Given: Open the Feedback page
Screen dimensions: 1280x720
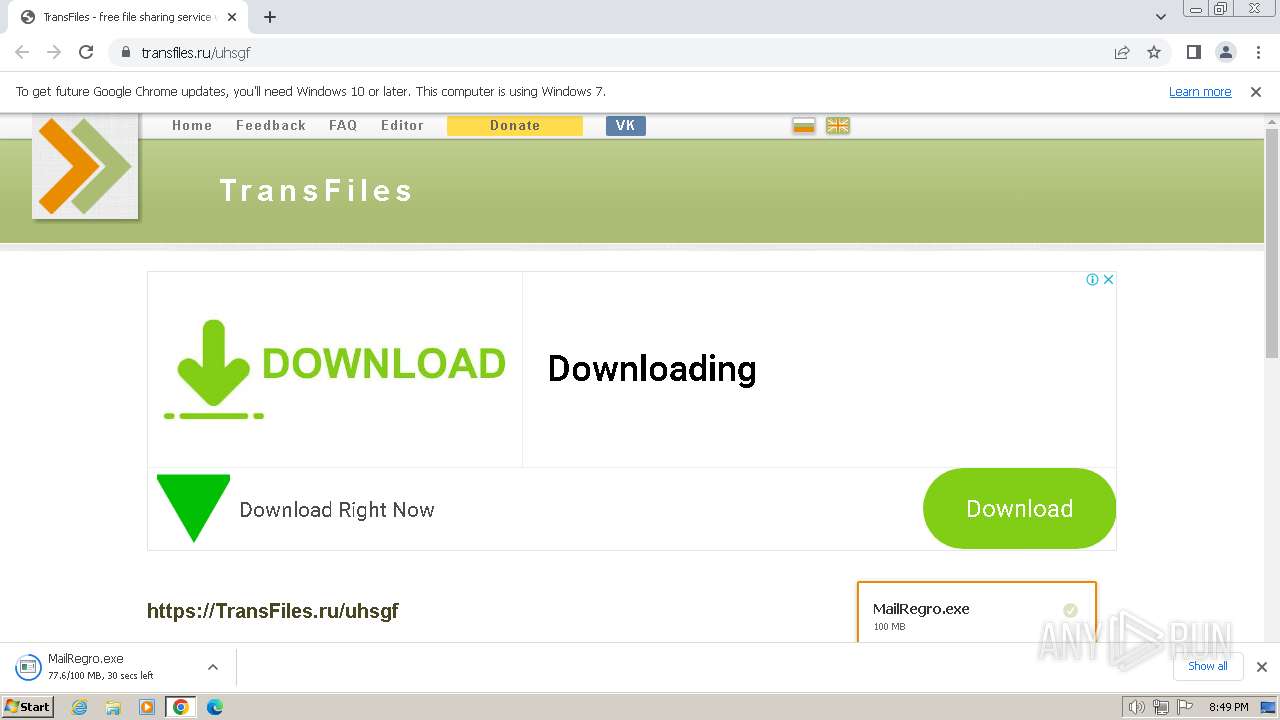Looking at the screenshot, I should coord(271,125).
